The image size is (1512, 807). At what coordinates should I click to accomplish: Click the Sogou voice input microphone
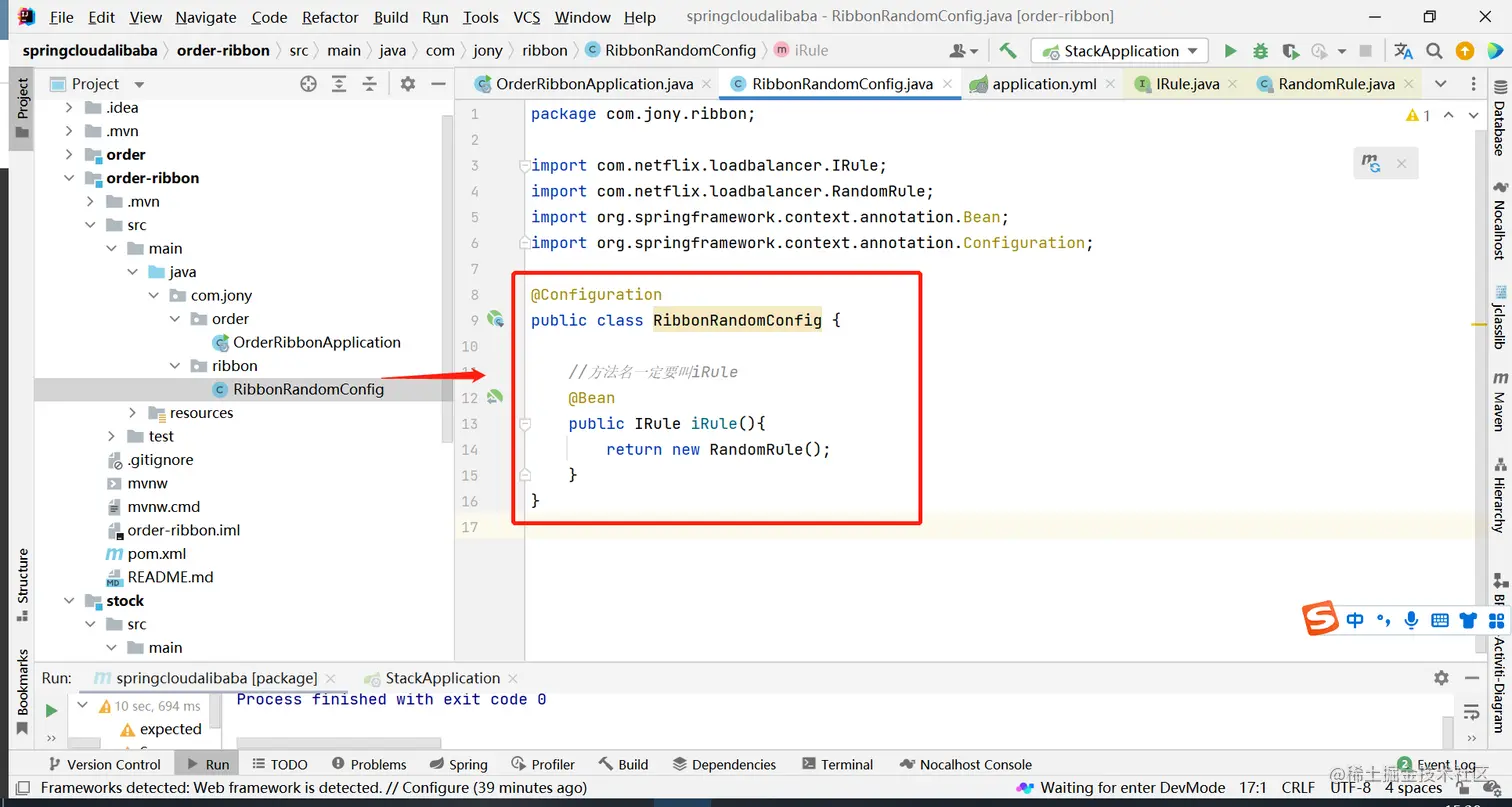[x=1411, y=620]
